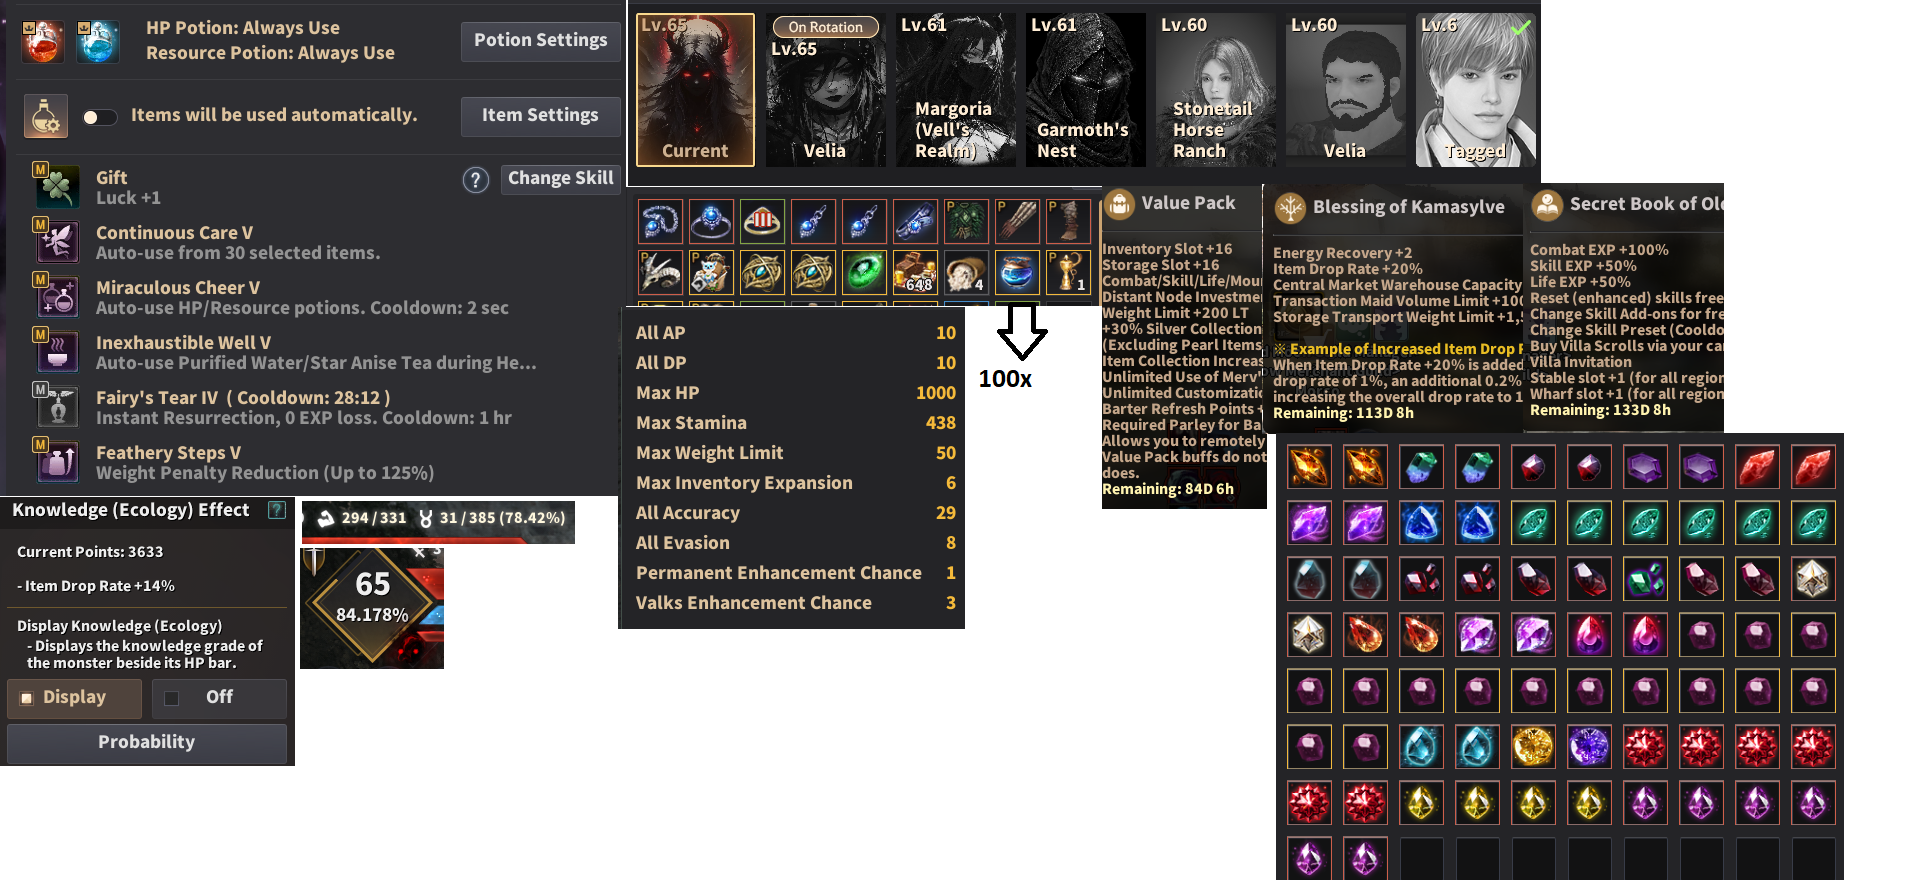Select the Lv.61 Garmoth's Nest character

click(x=1085, y=90)
